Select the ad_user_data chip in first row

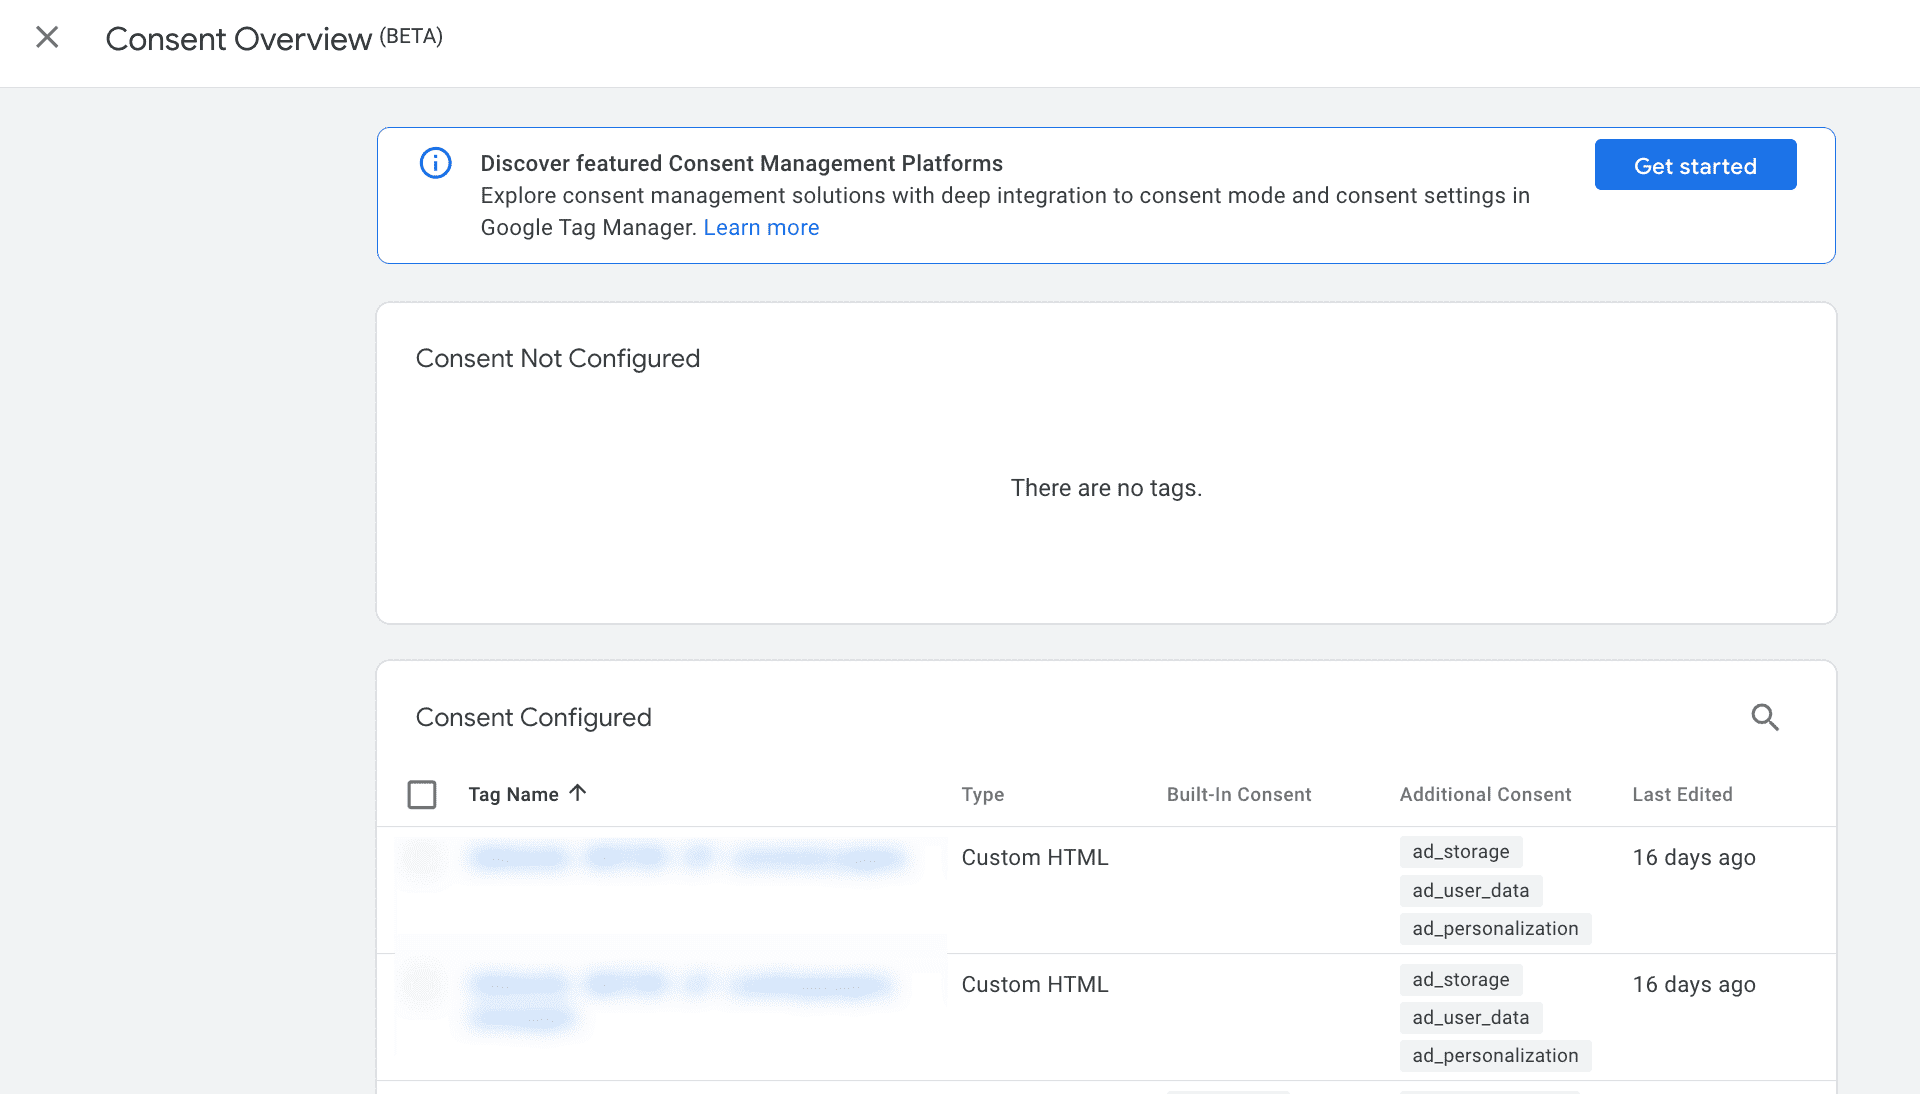1470,890
